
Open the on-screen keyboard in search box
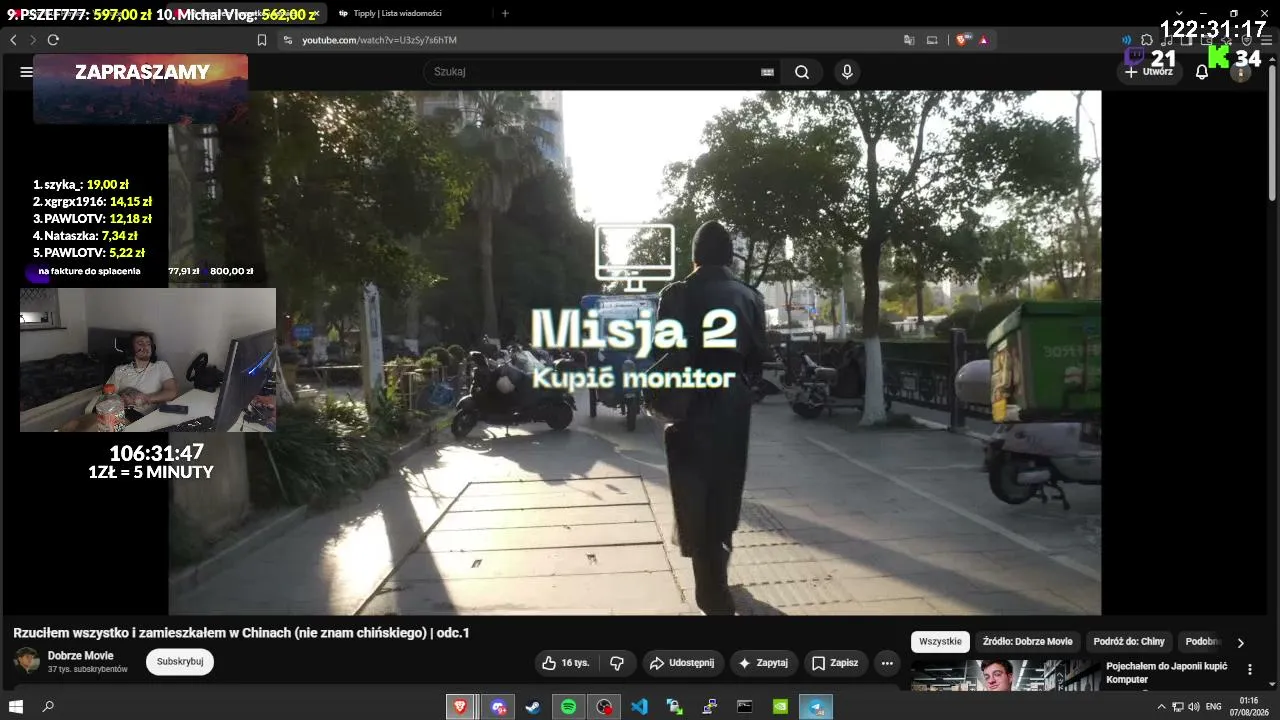point(767,72)
